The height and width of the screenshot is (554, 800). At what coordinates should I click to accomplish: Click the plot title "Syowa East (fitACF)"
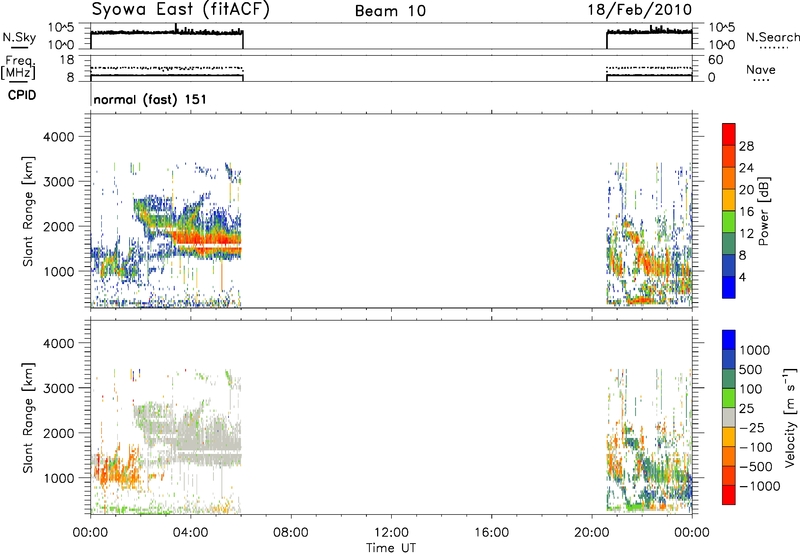[180, 10]
